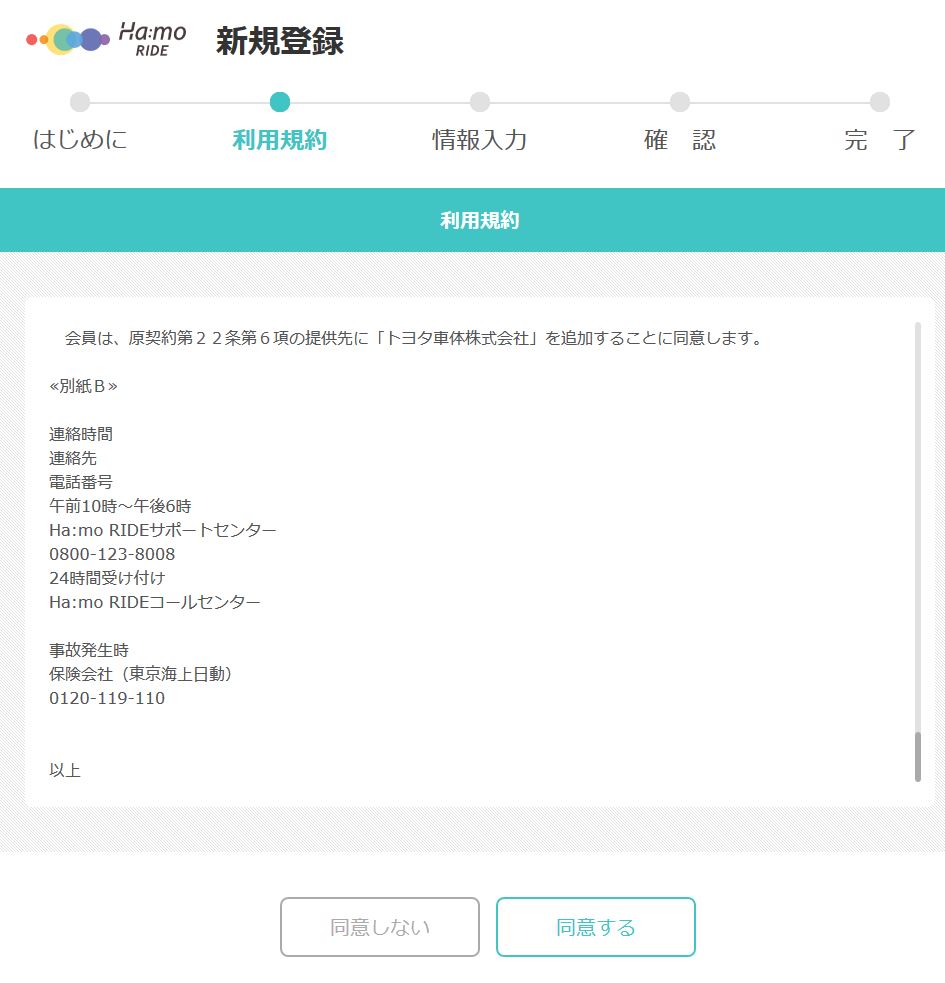
Task: Click the 事故発生時 line
Action: (89, 650)
